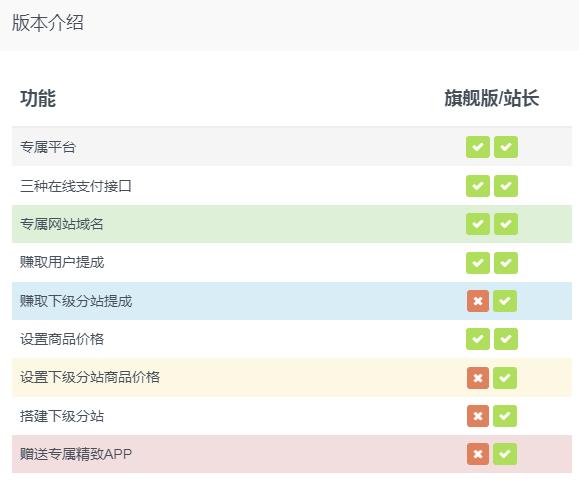Image resolution: width=579 pixels, height=482 pixels.
Task: Click the flagship checkmark for 三种在线支付接口
Action: (478, 186)
